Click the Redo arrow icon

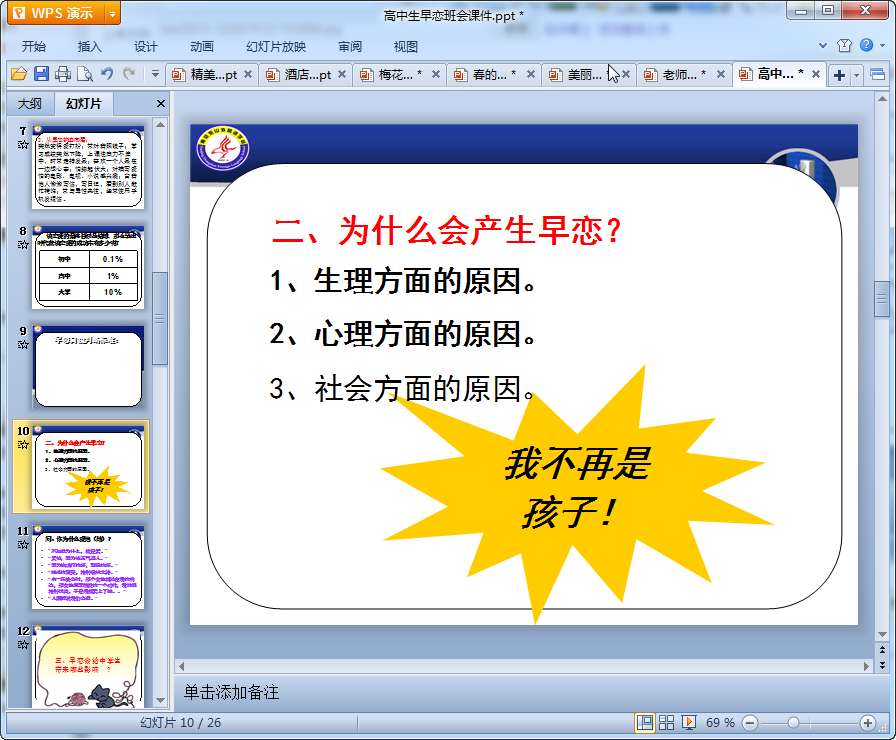pos(129,74)
